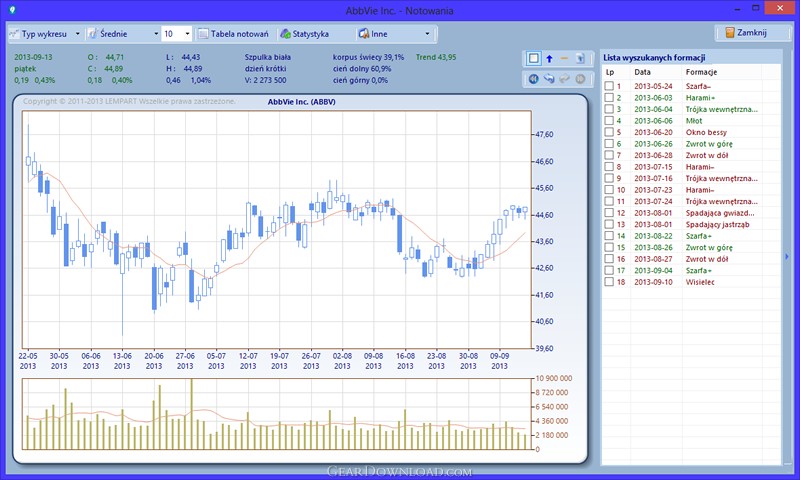The width and height of the screenshot is (800, 480).
Task: Click the V: 2 273 500 volume value
Action: point(265,80)
